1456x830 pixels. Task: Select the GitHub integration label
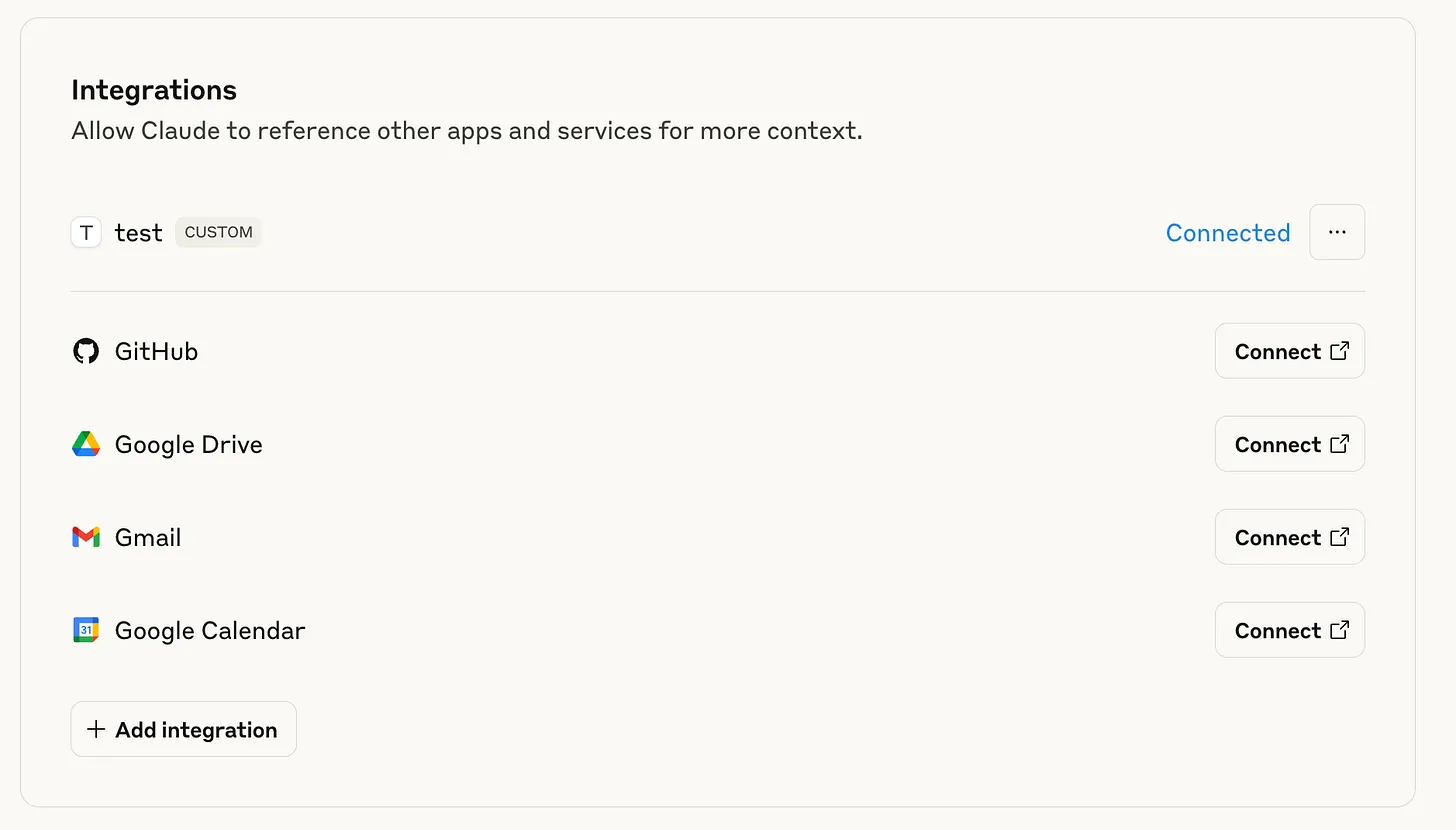156,352
